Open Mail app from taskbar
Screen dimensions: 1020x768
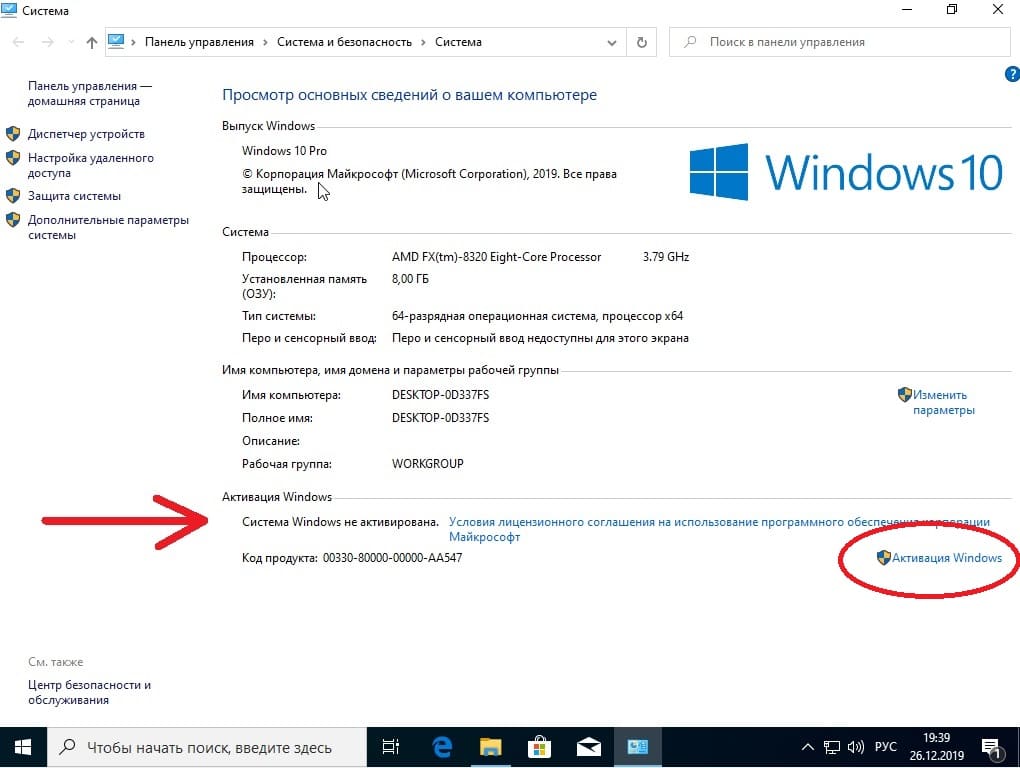point(589,747)
